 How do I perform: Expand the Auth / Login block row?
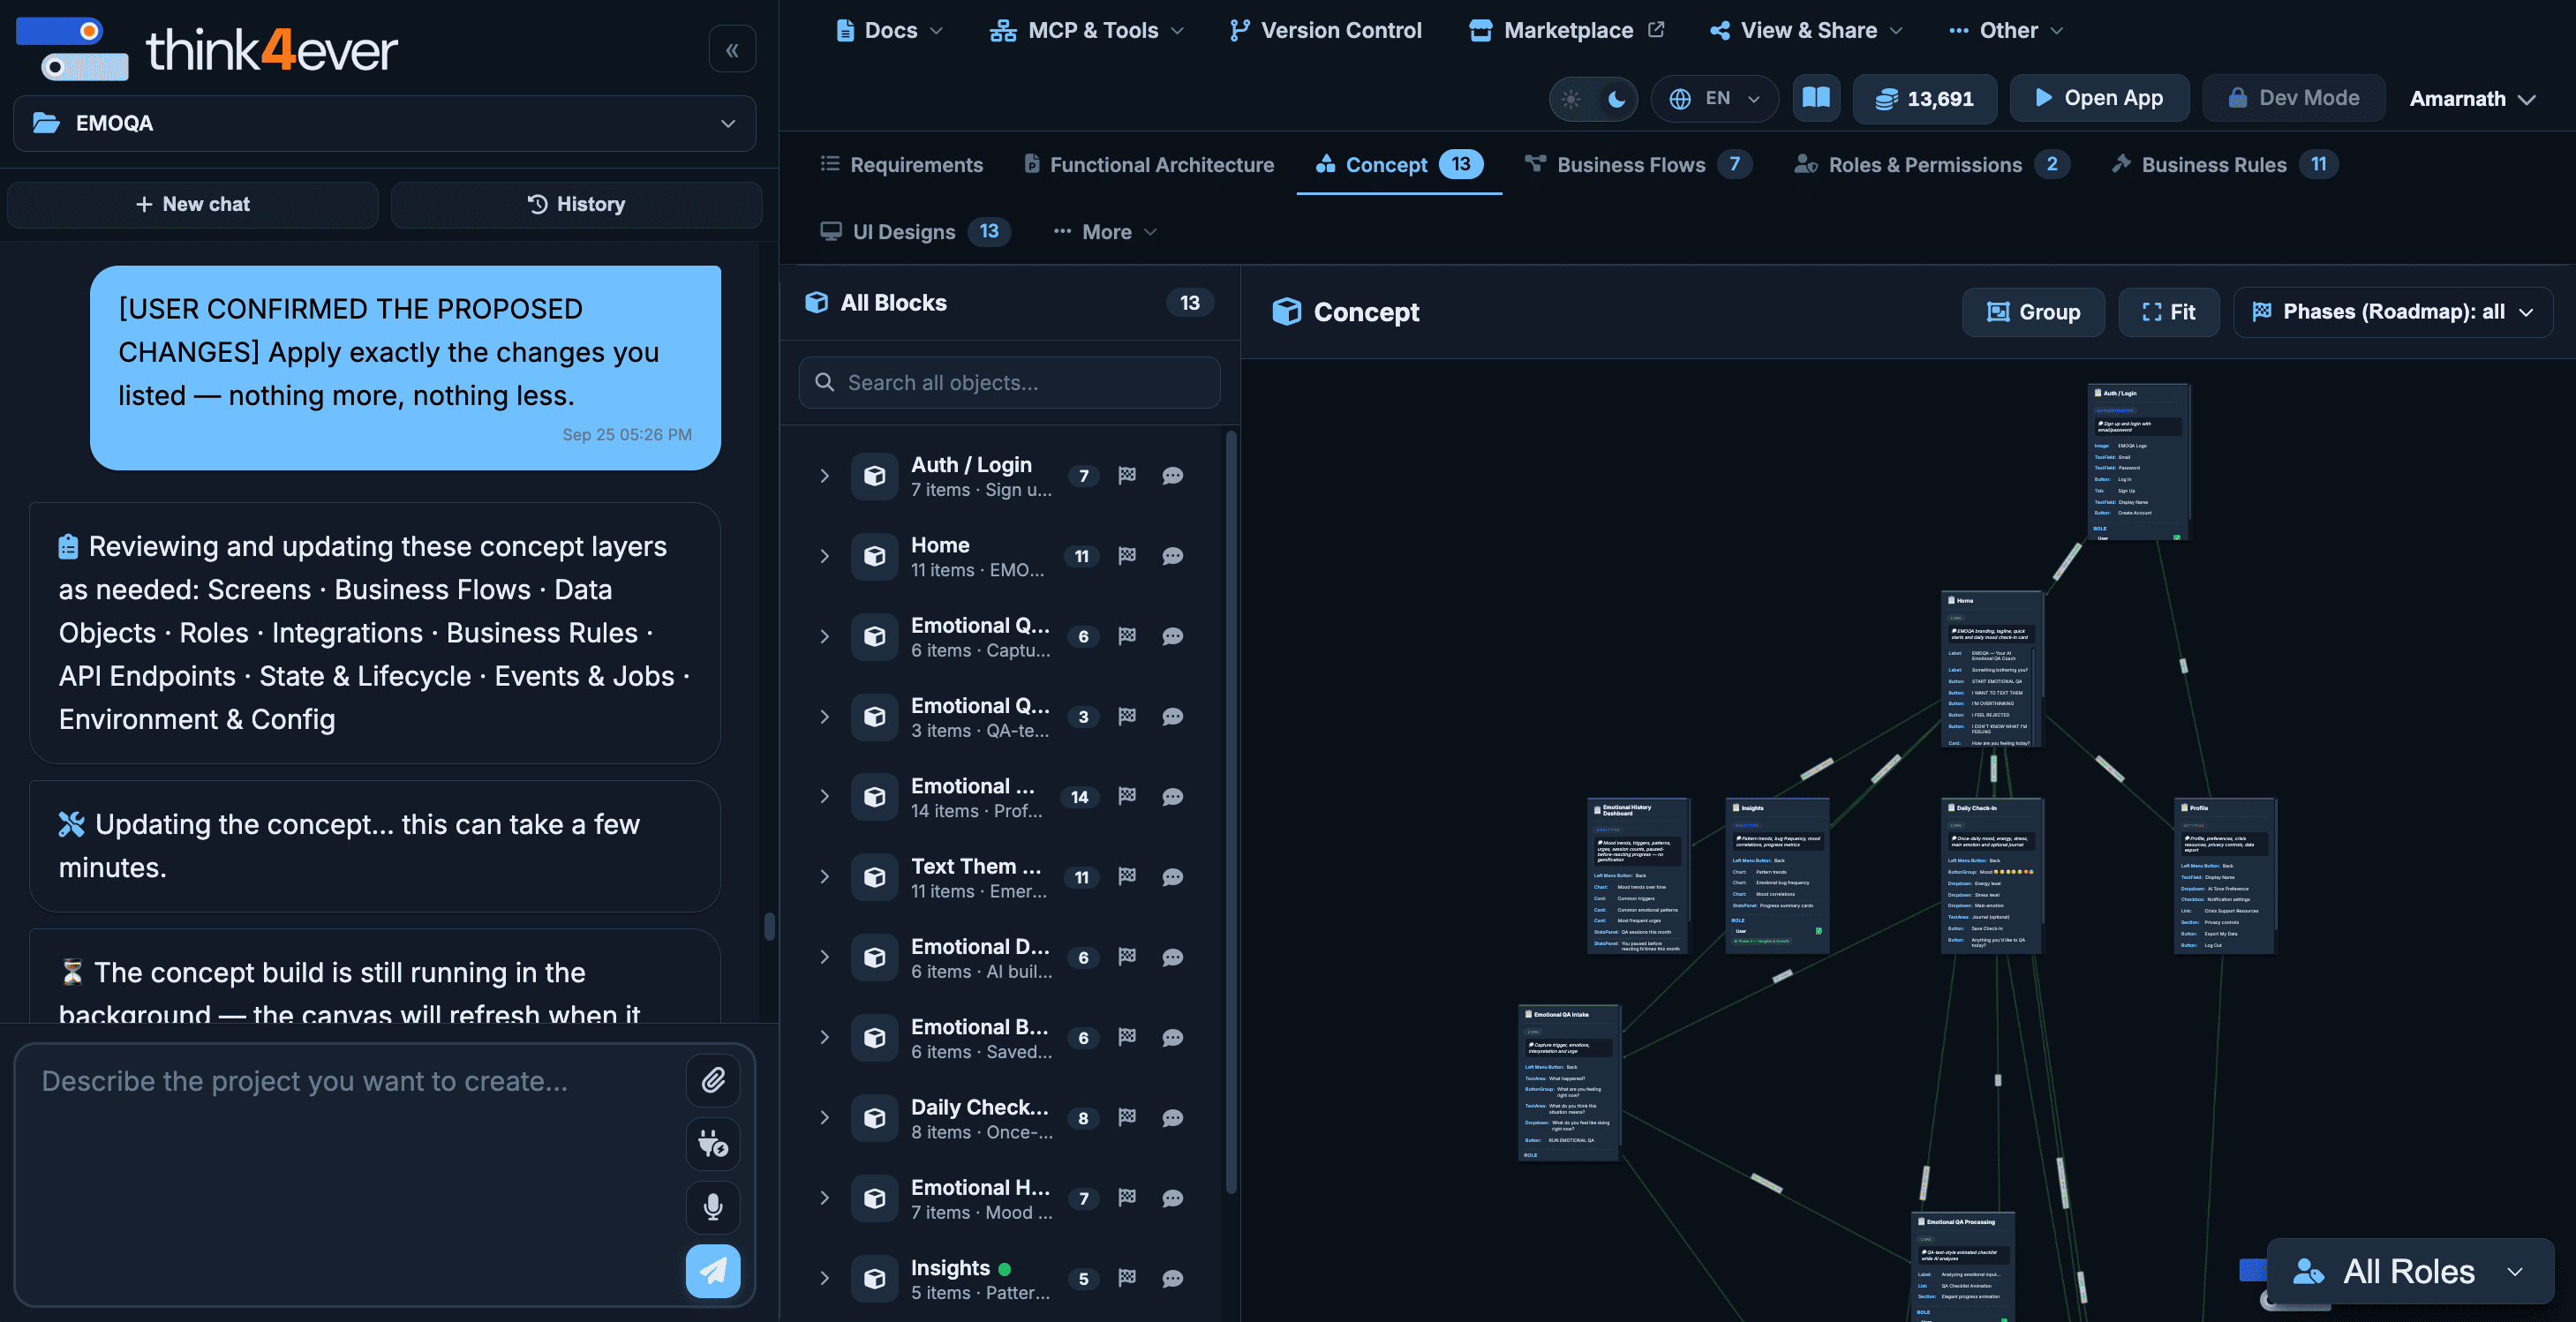[825, 475]
